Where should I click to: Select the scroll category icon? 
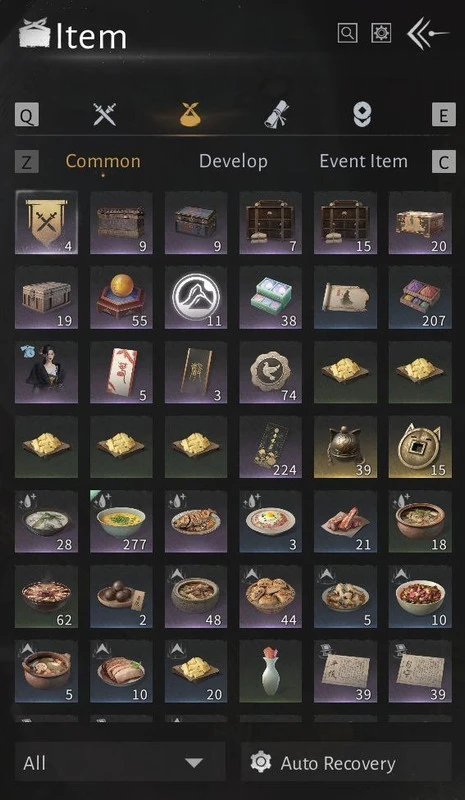[x=276, y=114]
